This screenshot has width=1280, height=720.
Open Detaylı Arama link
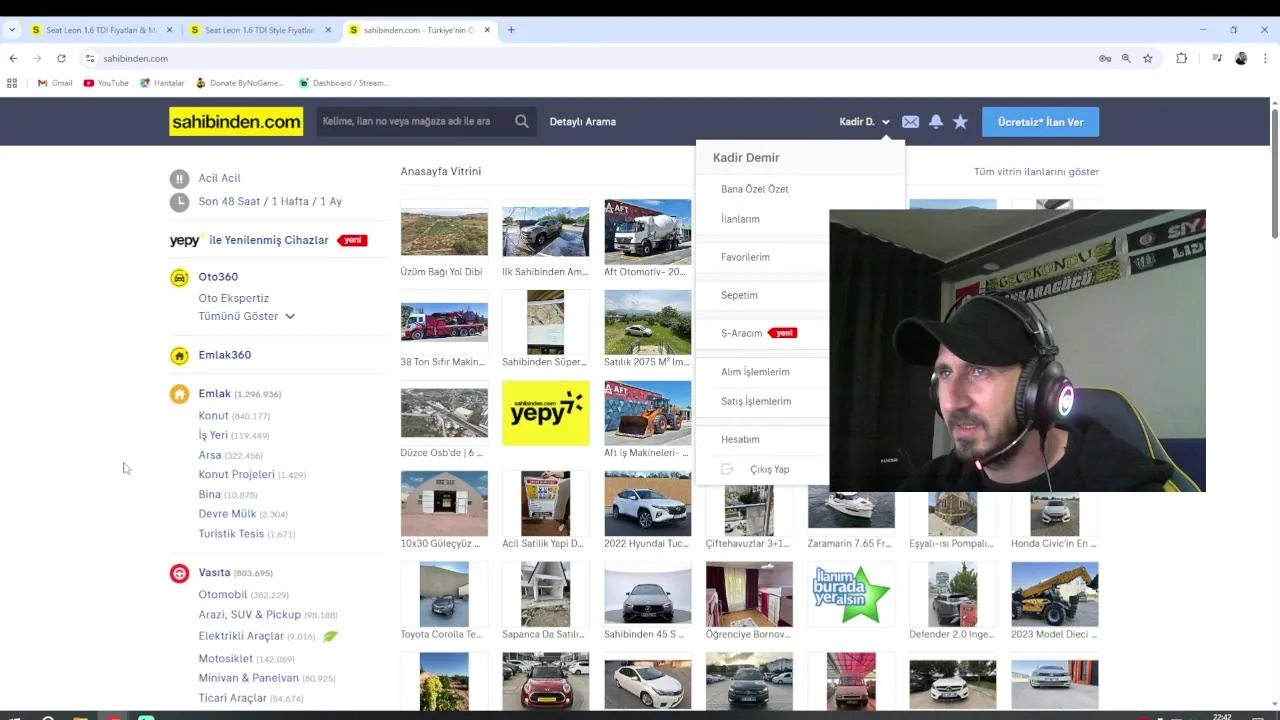[x=582, y=122]
